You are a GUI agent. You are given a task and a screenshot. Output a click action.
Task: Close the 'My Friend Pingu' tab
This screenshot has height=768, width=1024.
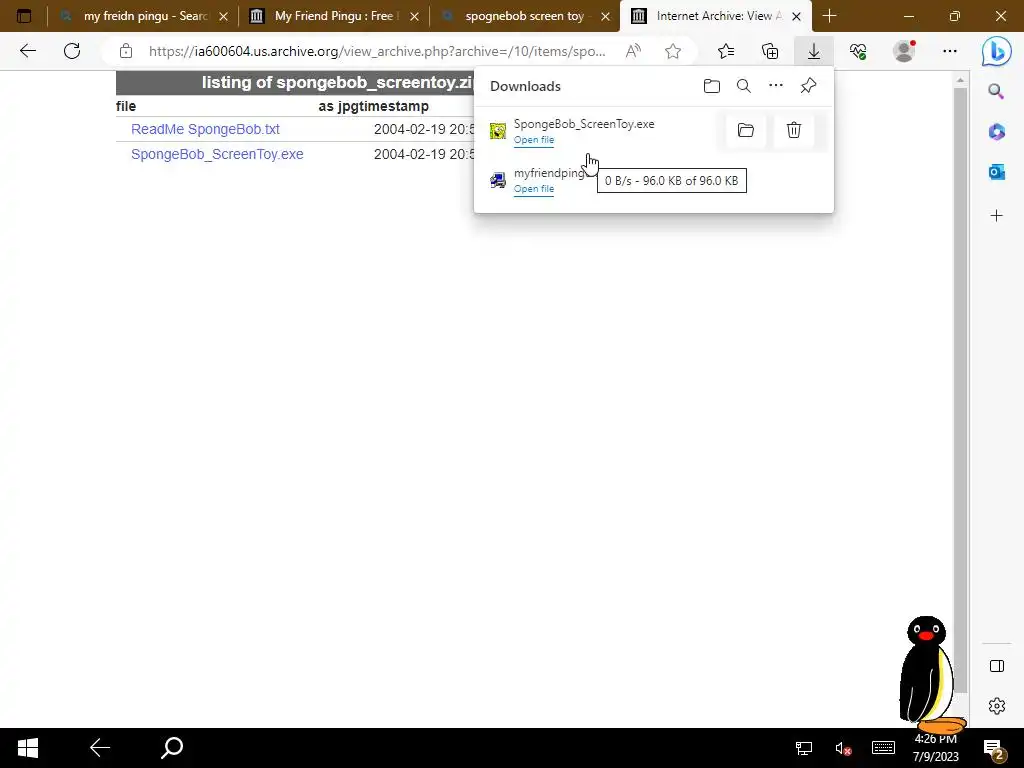[414, 16]
